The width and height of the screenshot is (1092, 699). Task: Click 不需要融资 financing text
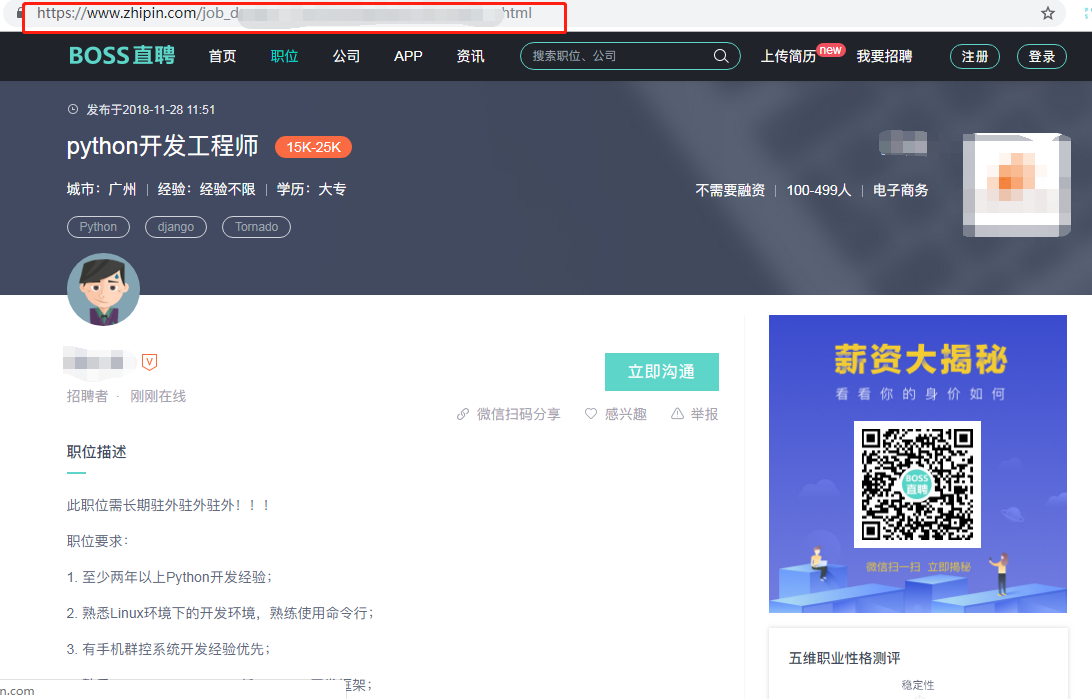click(x=730, y=190)
